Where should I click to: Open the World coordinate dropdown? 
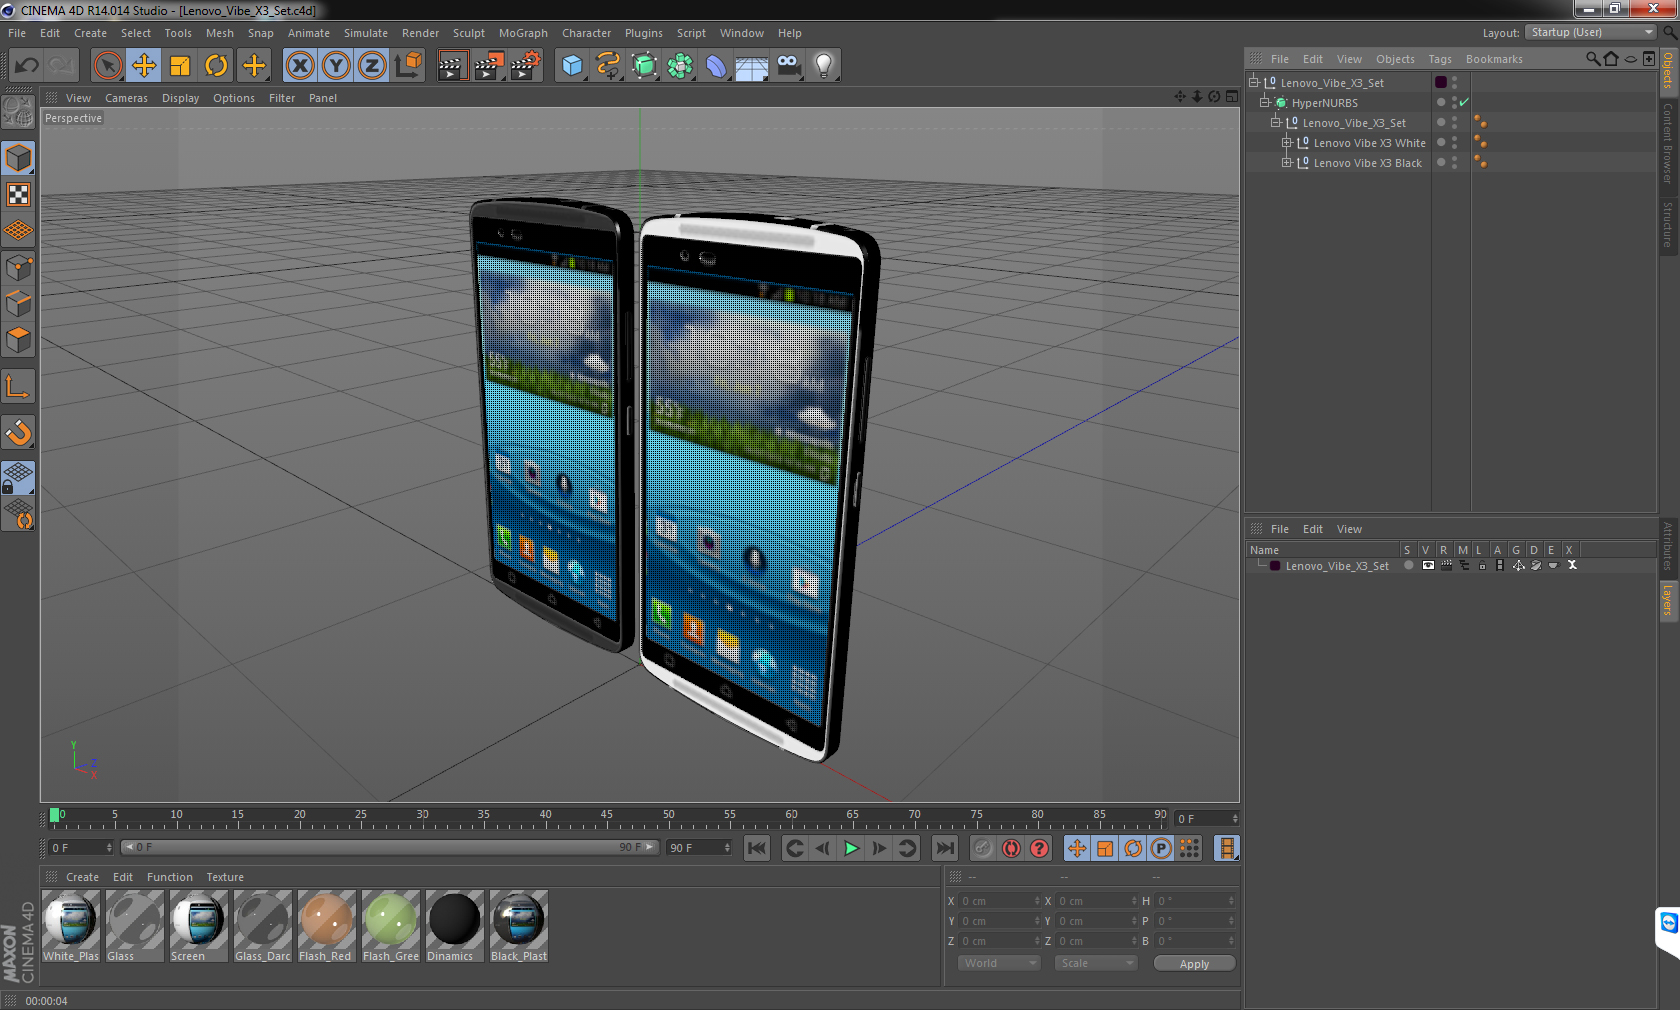click(999, 963)
